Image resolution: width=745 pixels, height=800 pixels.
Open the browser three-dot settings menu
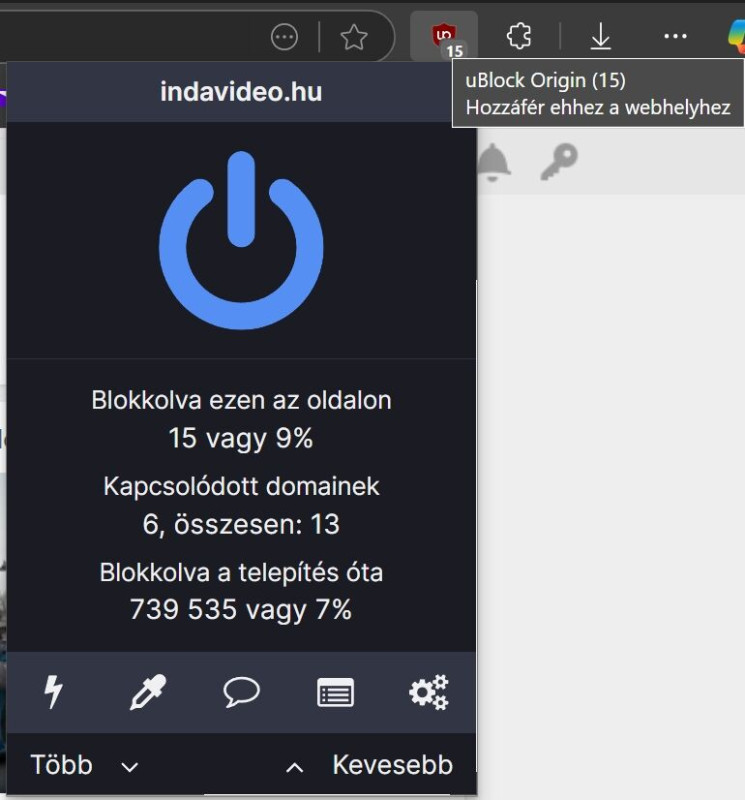[675, 36]
